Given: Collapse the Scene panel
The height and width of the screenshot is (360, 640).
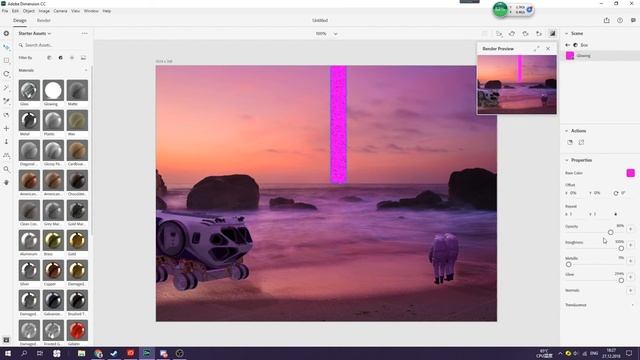Looking at the screenshot, I should click(x=567, y=33).
